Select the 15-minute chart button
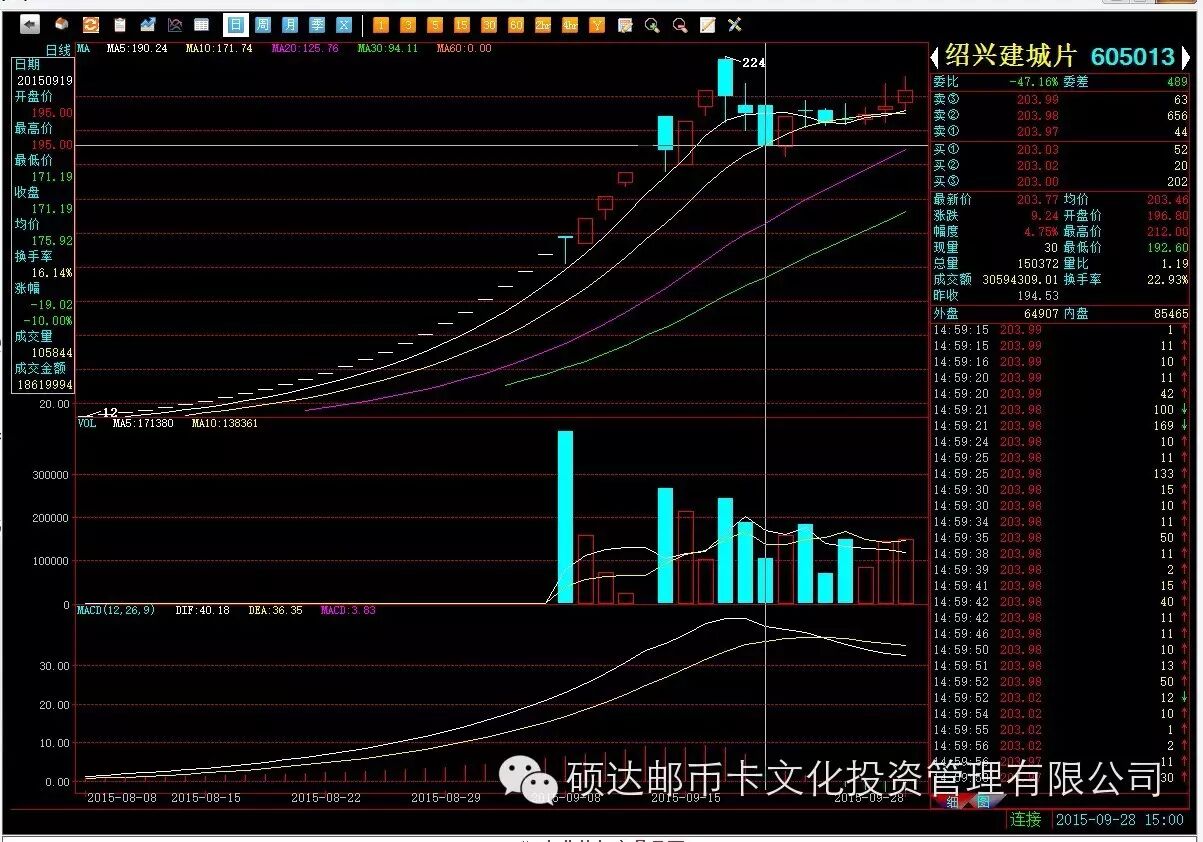Screen dimensions: 1203x842 (x=462, y=24)
